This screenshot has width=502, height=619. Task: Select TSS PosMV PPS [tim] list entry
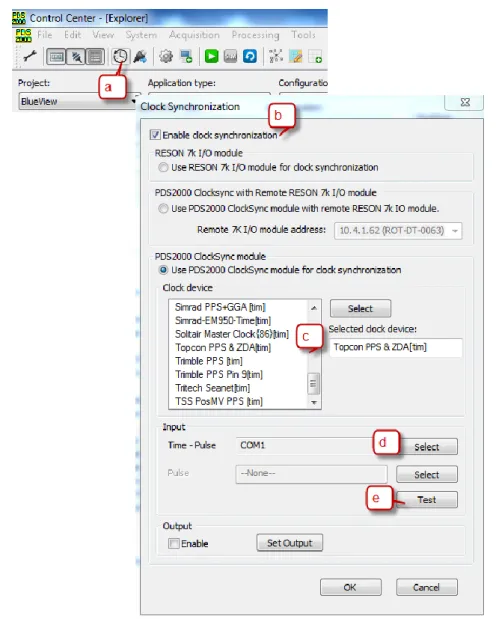click(219, 401)
